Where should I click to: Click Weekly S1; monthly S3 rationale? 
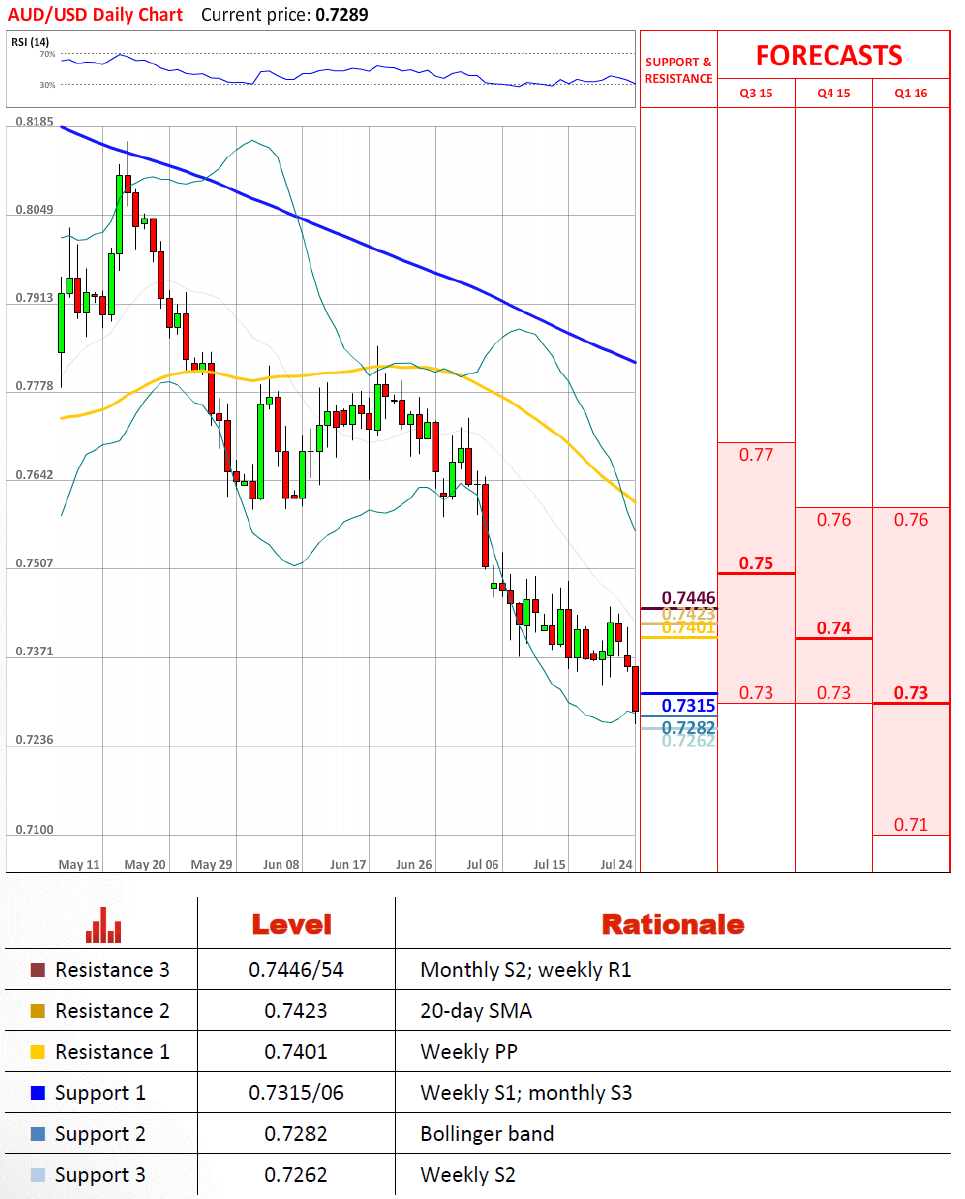526,1093
